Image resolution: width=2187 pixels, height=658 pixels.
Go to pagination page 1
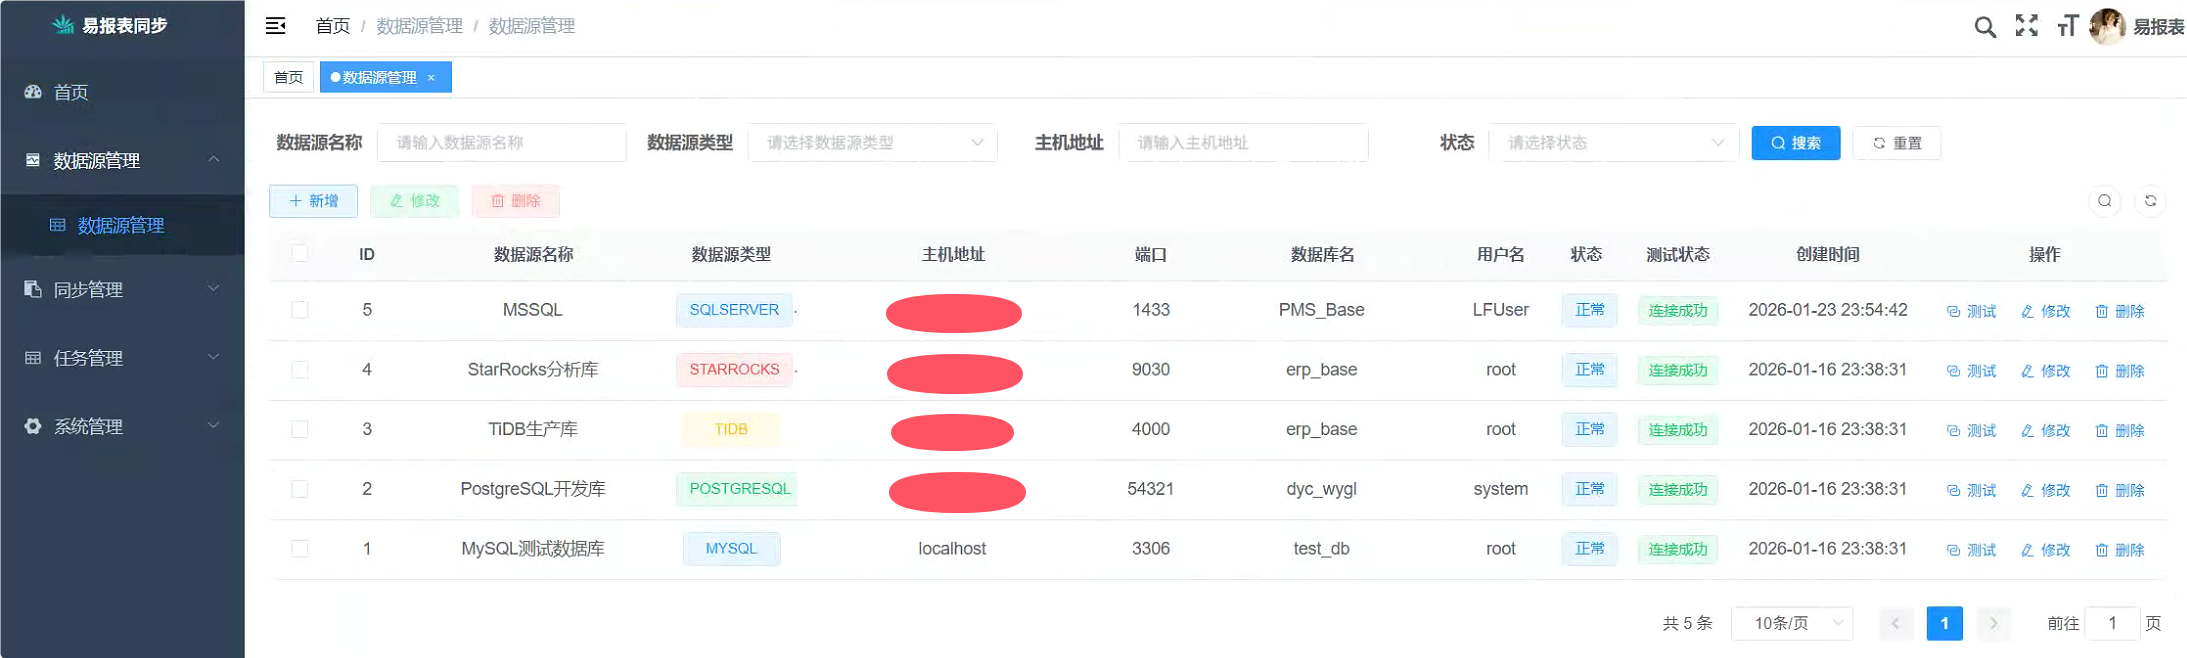(1944, 623)
